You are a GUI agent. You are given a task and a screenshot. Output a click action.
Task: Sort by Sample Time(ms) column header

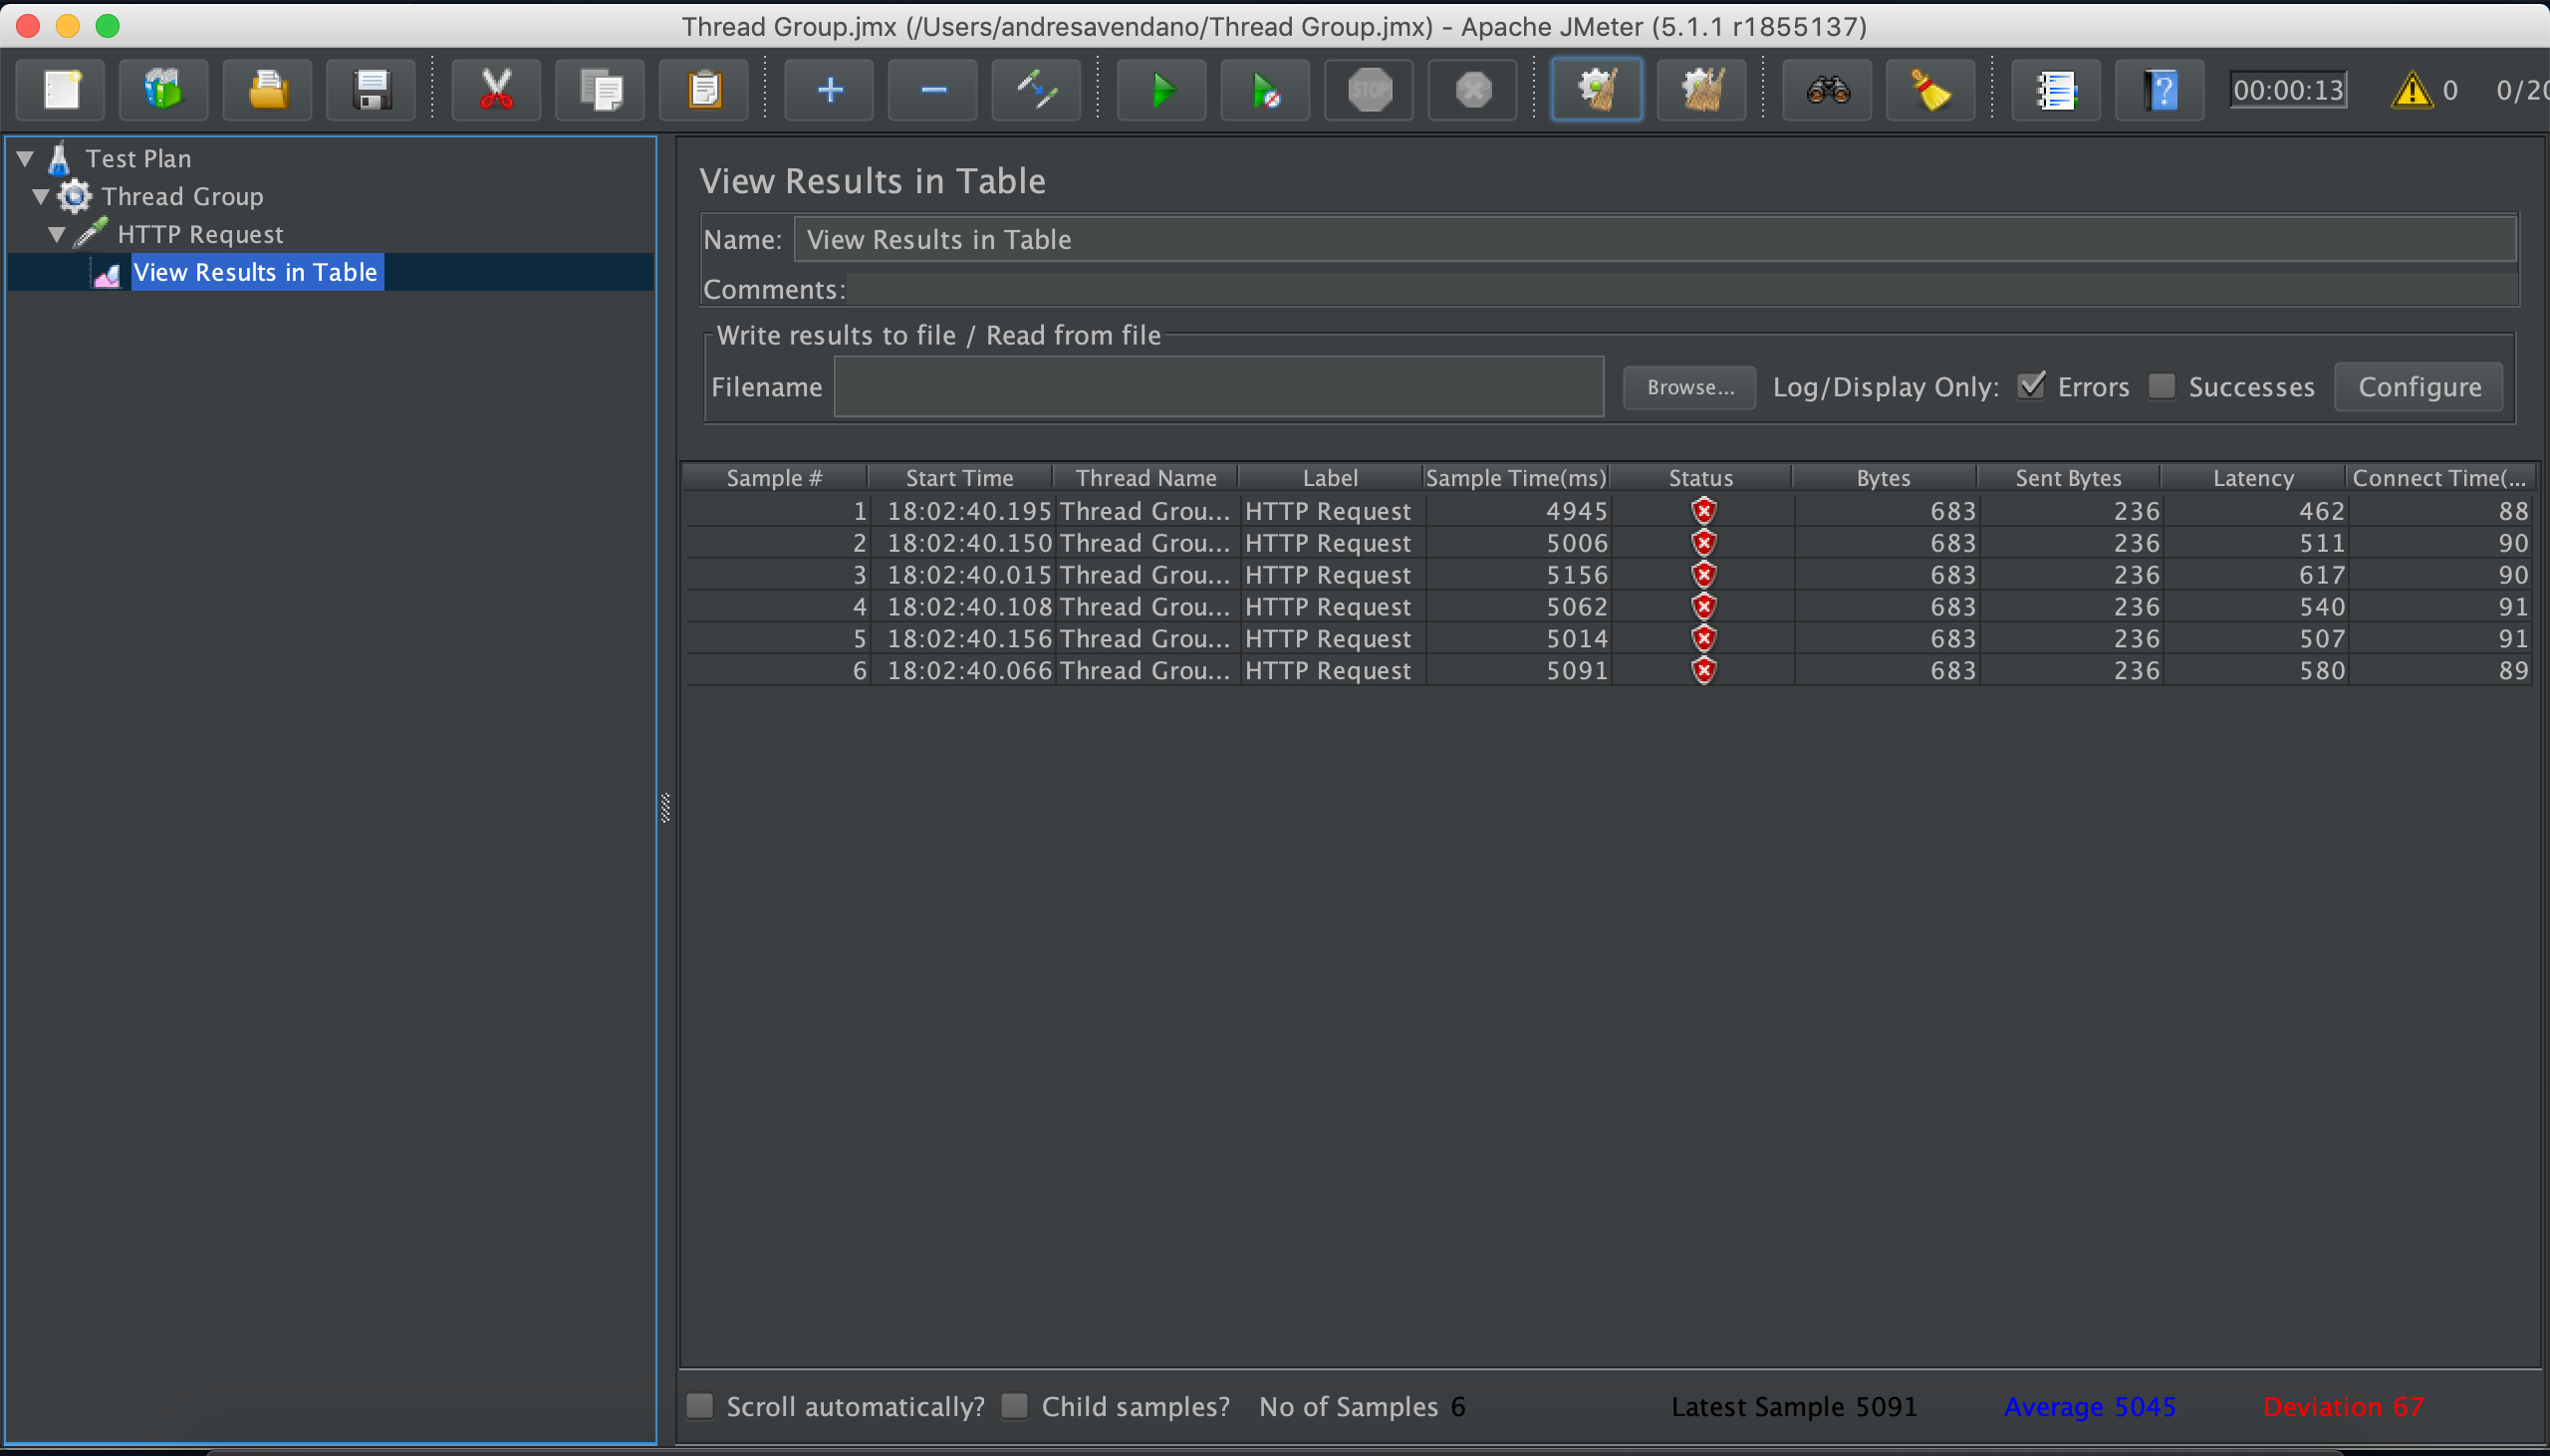pyautogui.click(x=1515, y=478)
